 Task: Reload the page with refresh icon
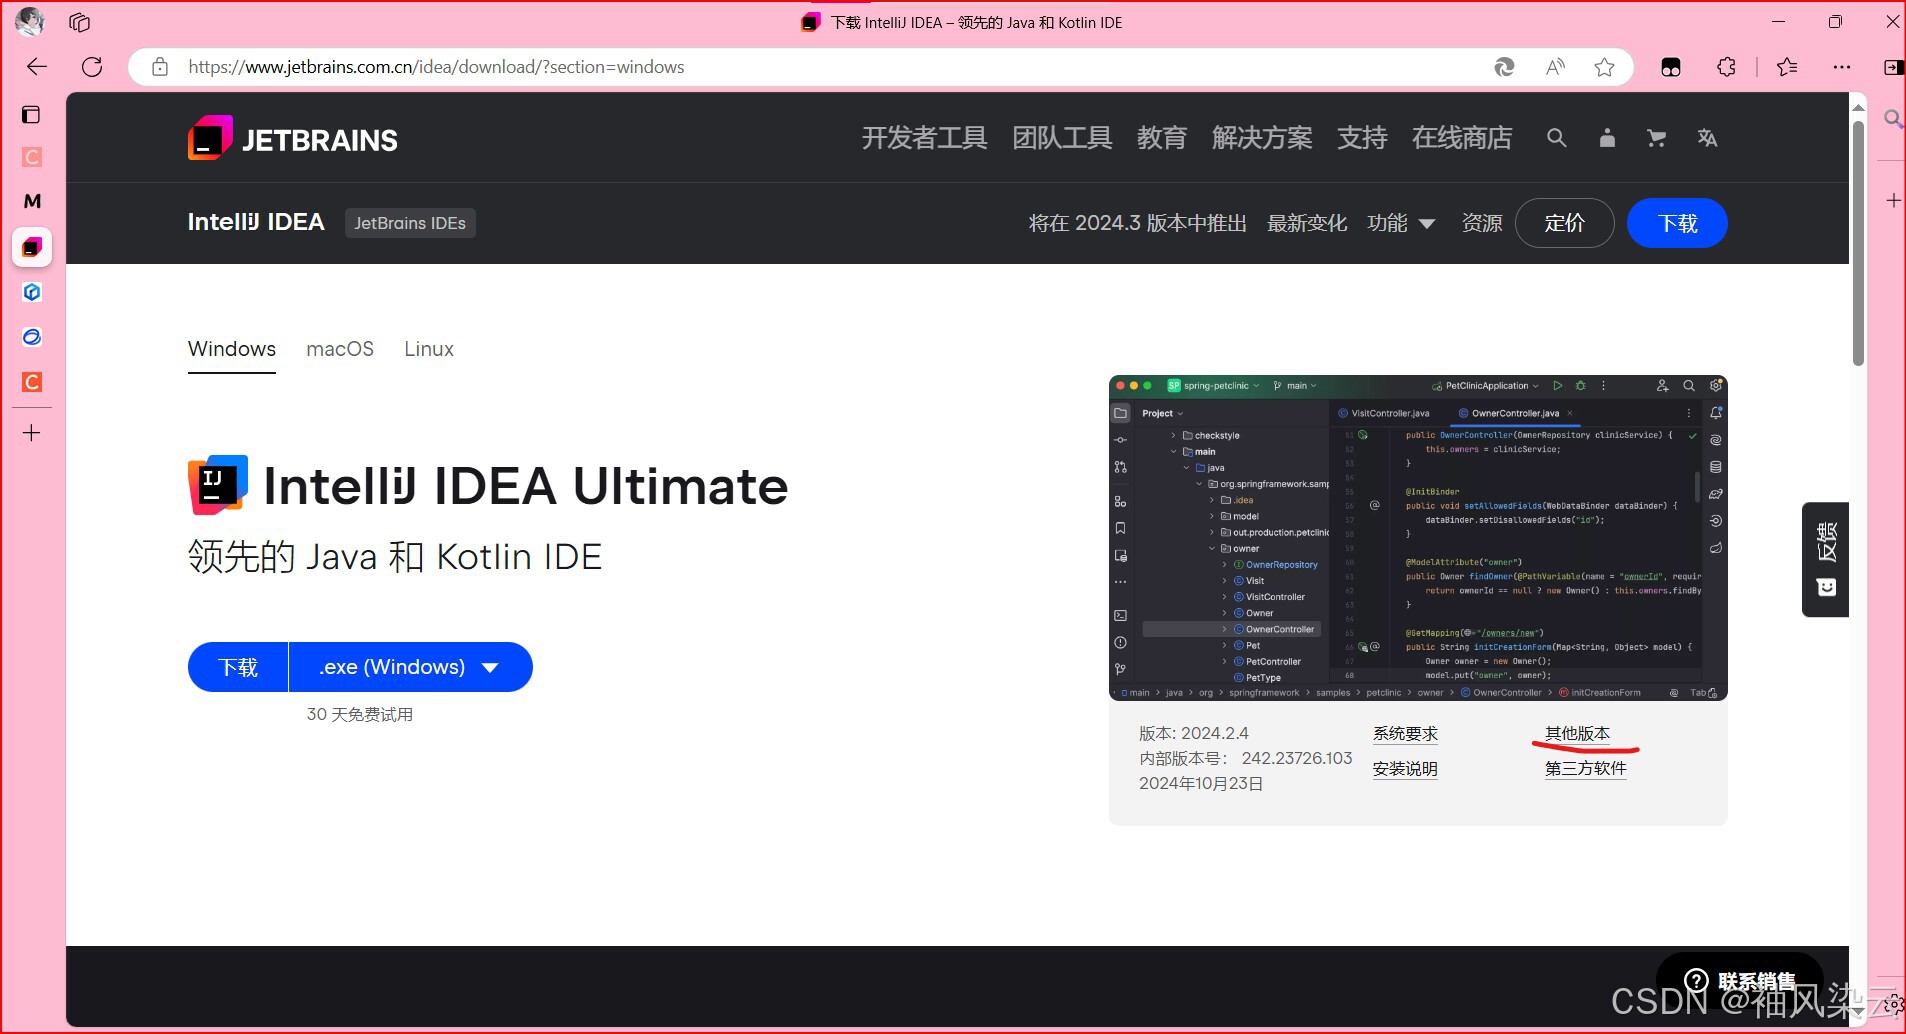click(x=92, y=67)
